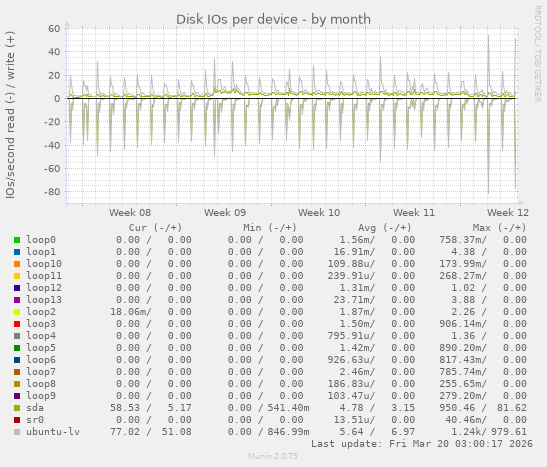Viewport: 547px width, 467px height.
Task: Click the 'Last update' timestamp line
Action: (x=422, y=444)
